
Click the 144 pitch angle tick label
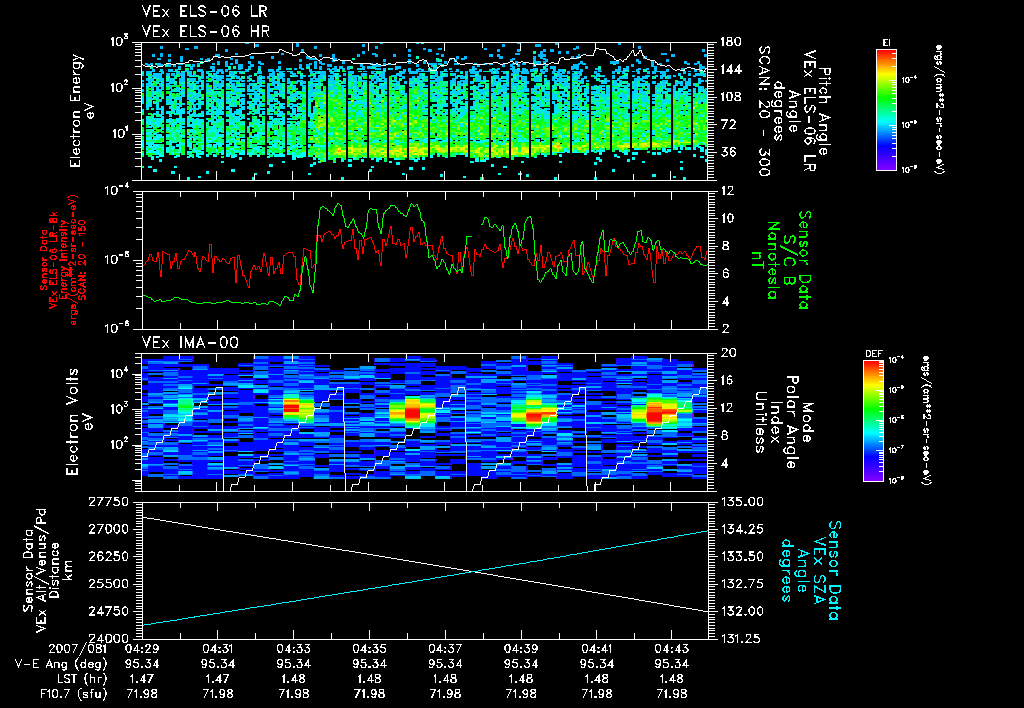[x=730, y=70]
